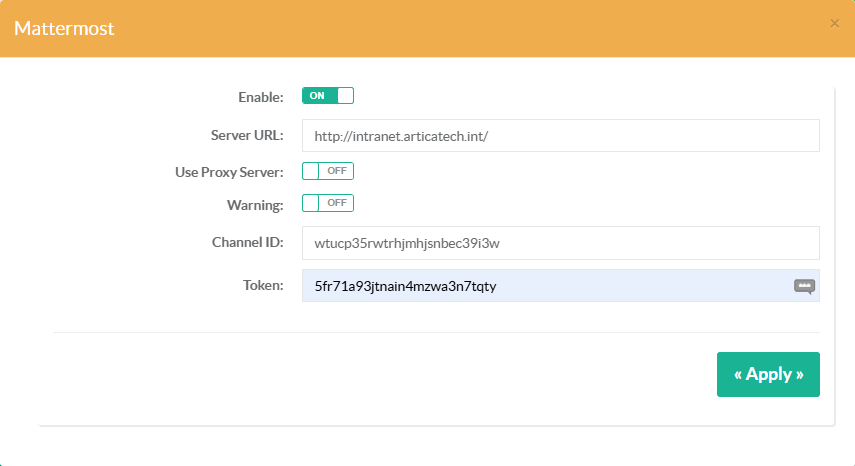Viewport: 855px width, 466px height.
Task: Click the Mattermost dialog title
Action: click(x=64, y=28)
